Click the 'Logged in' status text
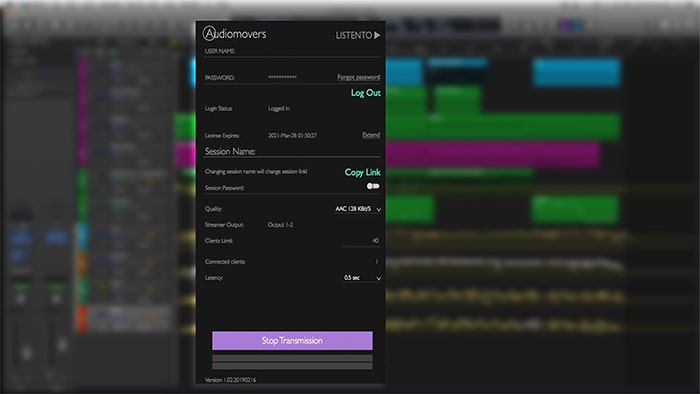 [x=279, y=108]
